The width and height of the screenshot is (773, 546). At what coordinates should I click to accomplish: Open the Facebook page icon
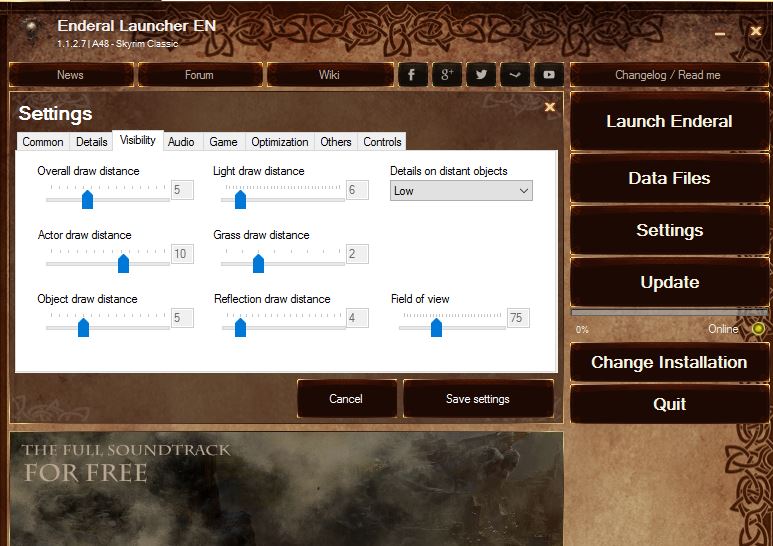pyautogui.click(x=412, y=75)
